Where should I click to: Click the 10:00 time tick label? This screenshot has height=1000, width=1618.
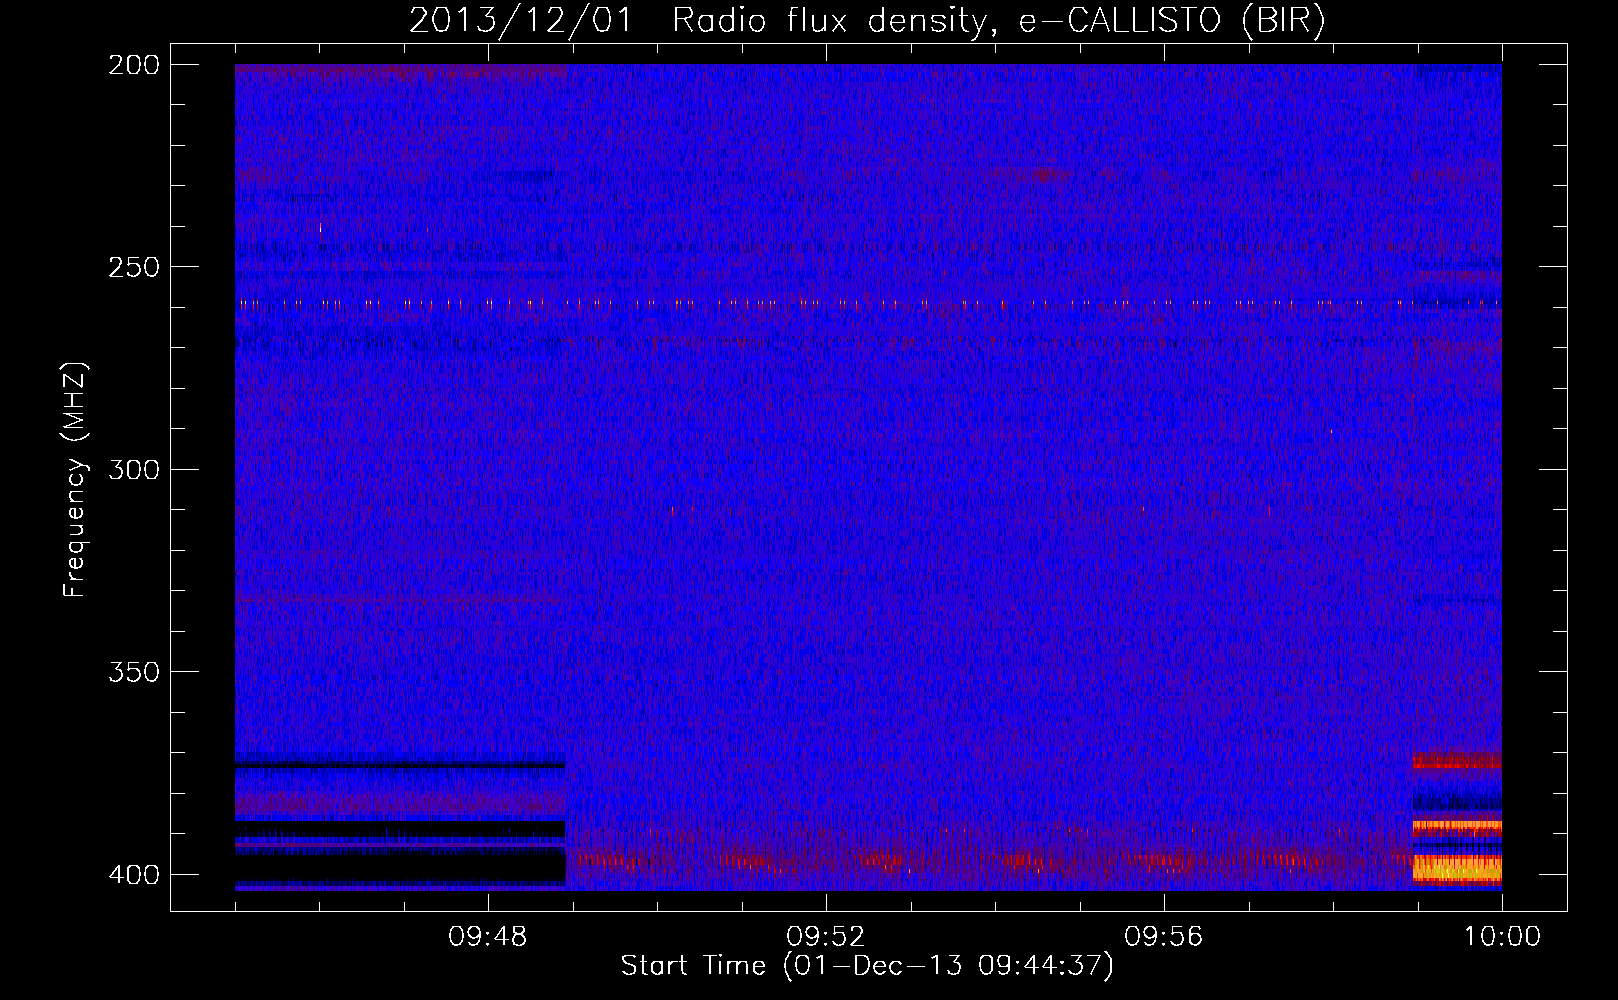pyautogui.click(x=1502, y=937)
